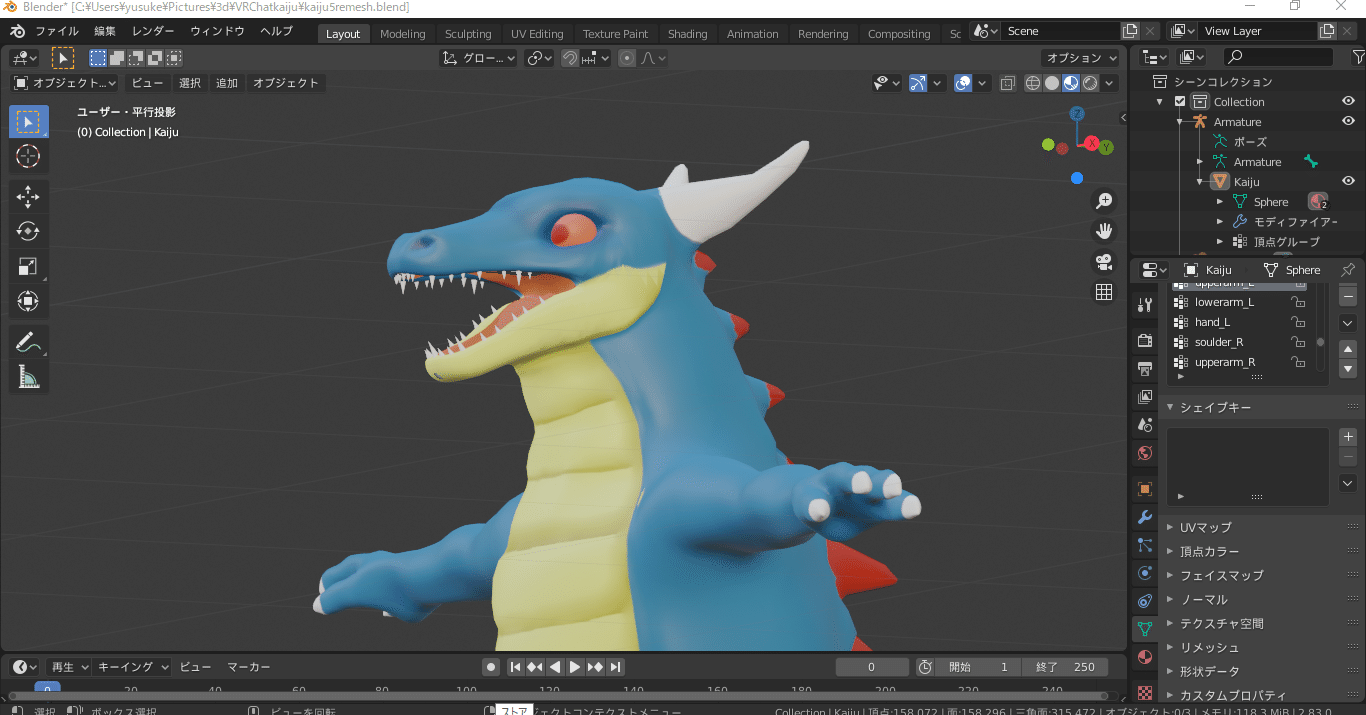Select the Annotate tool
Screen dimensions: 1366x715
pyautogui.click(x=28, y=341)
